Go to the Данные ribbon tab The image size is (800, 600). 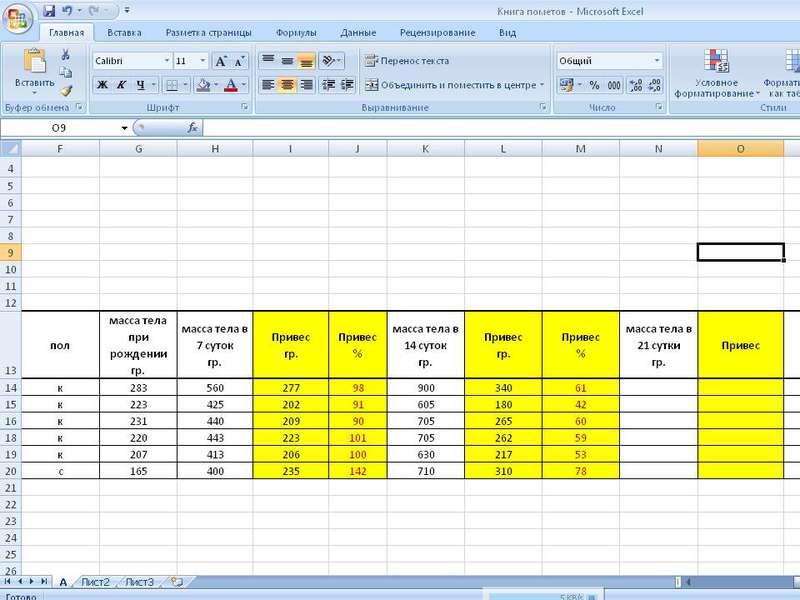pyautogui.click(x=358, y=33)
